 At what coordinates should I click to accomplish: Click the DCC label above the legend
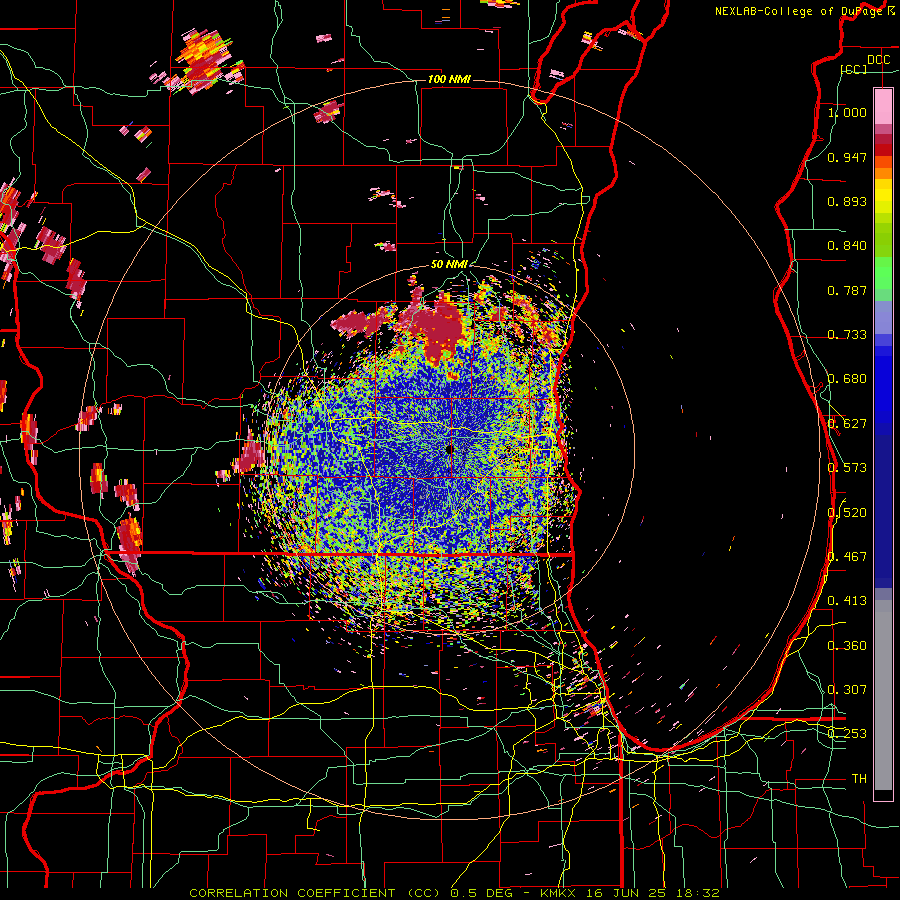coord(878,60)
